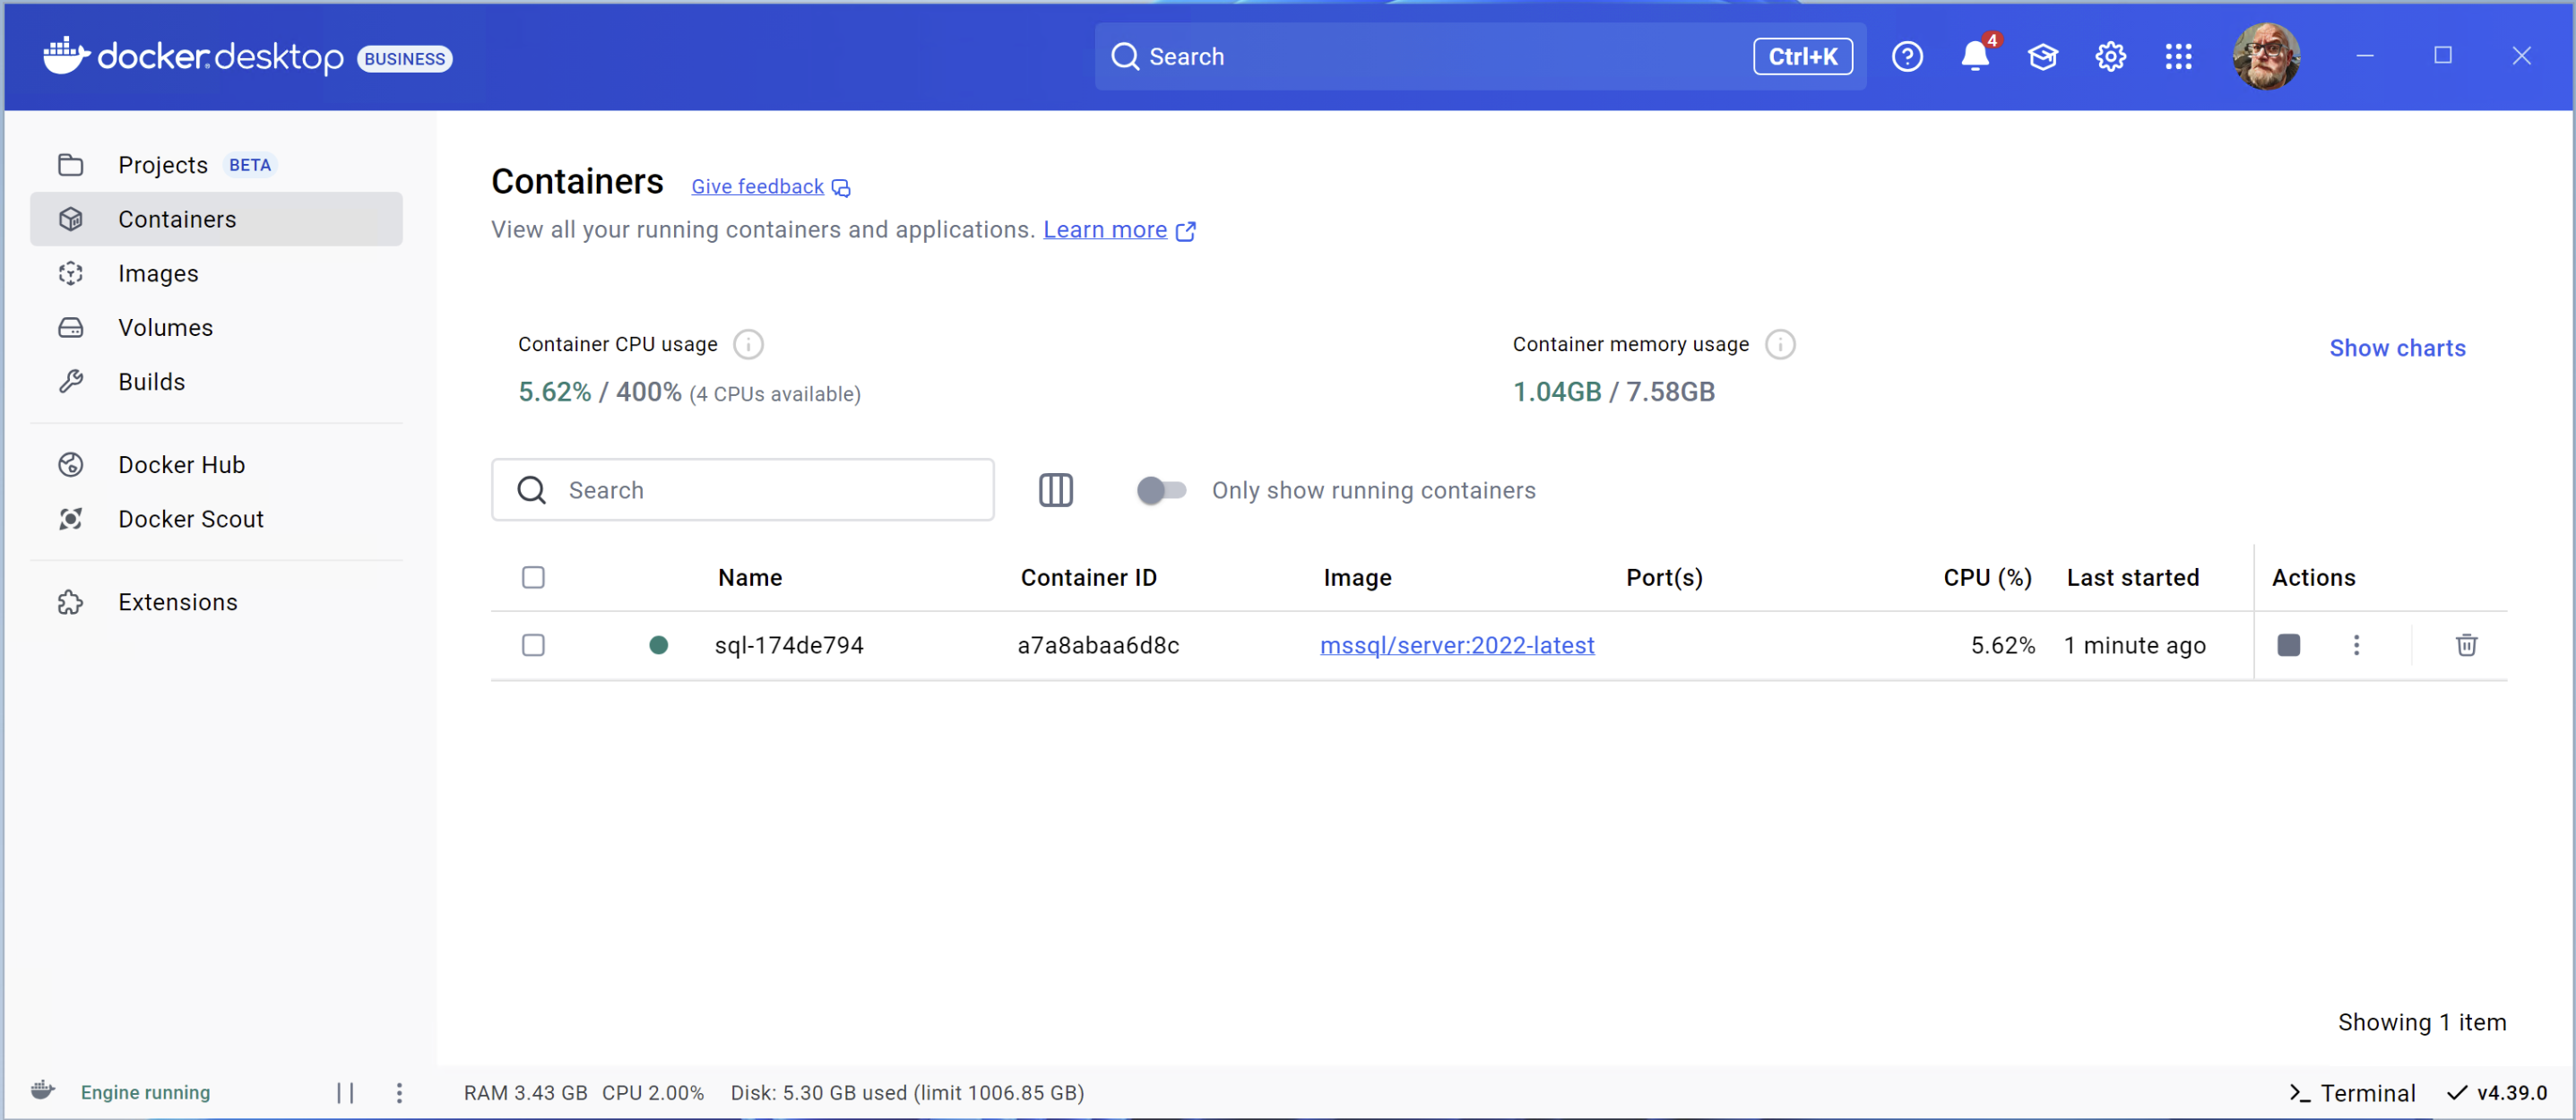Viewport: 2576px width, 1120px height.
Task: Click the BUSINESS plan badge
Action: pos(404,58)
